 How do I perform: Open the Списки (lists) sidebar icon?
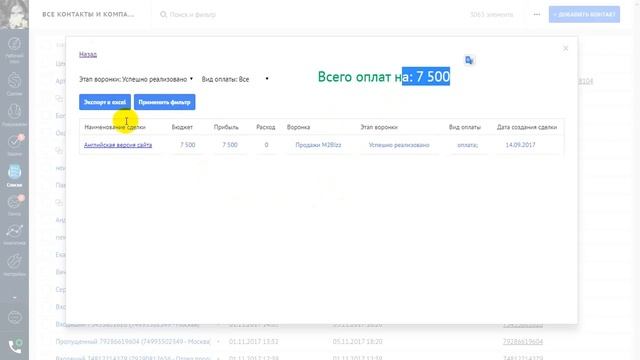tap(14, 176)
